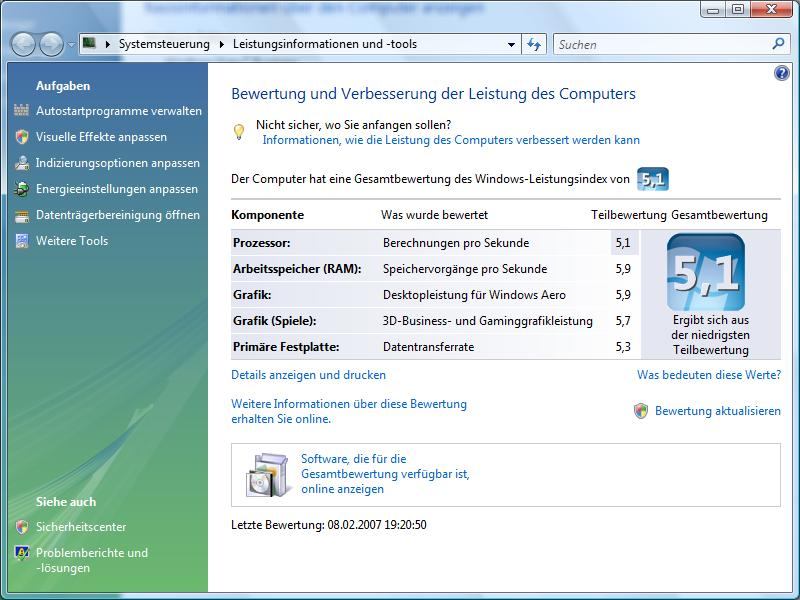The image size is (800, 600).
Task: Minimize the window
Action: point(714,9)
